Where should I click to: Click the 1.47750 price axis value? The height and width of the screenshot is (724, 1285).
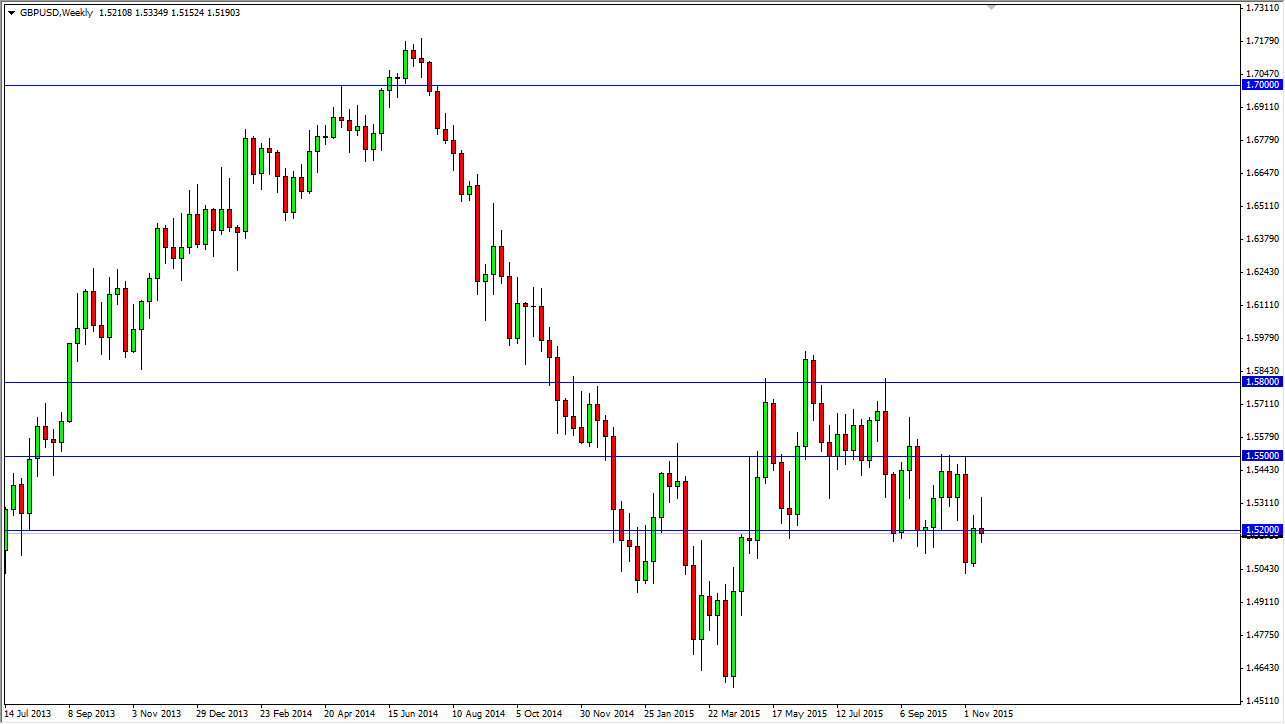point(1263,634)
